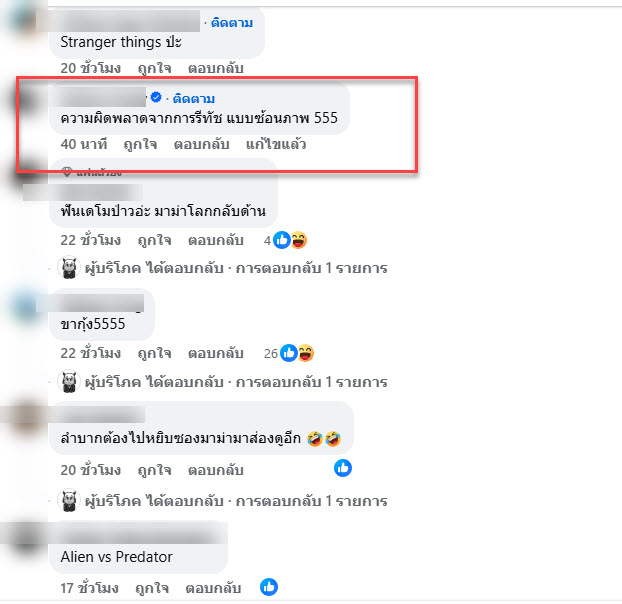This screenshot has width=622, height=604.
Task: Click thumbs-up icon under Alien vs Predator
Action: tap(269, 587)
